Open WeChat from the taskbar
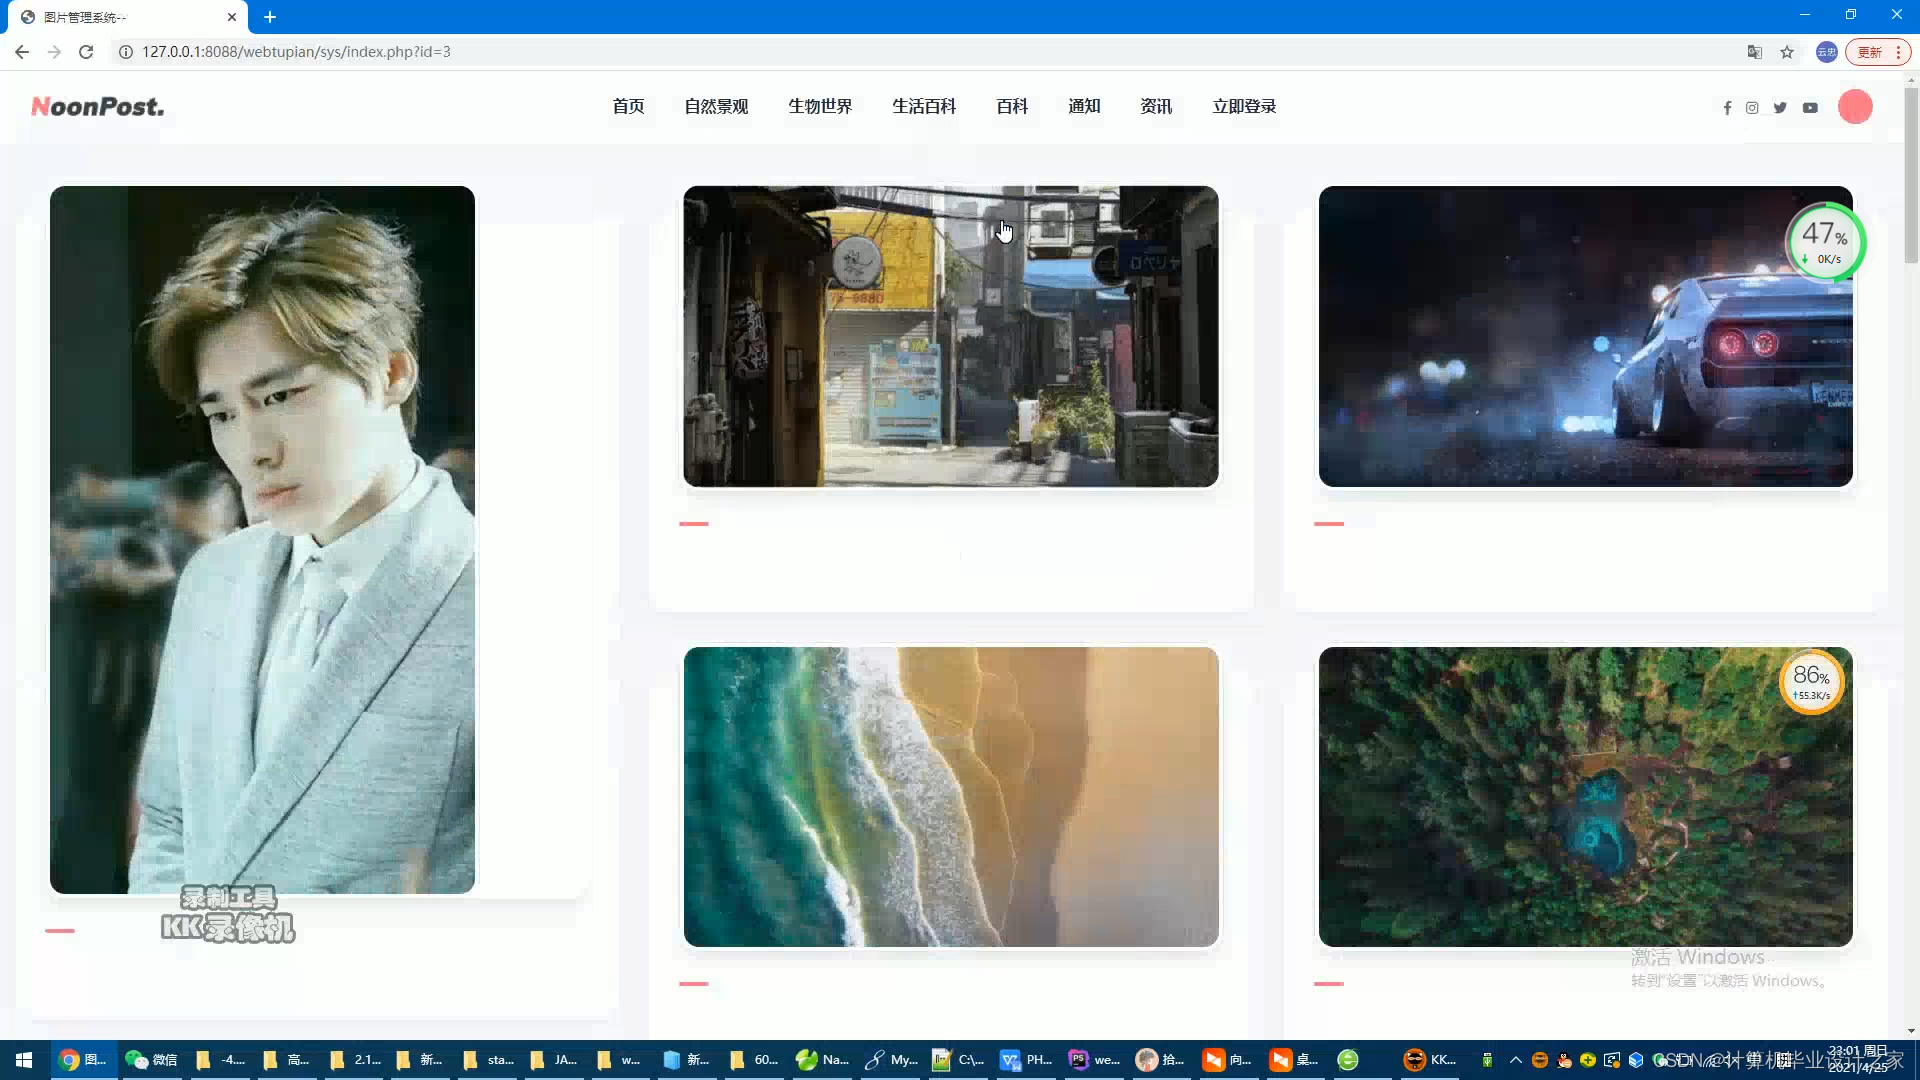Image resolution: width=1920 pixels, height=1080 pixels. point(152,1060)
